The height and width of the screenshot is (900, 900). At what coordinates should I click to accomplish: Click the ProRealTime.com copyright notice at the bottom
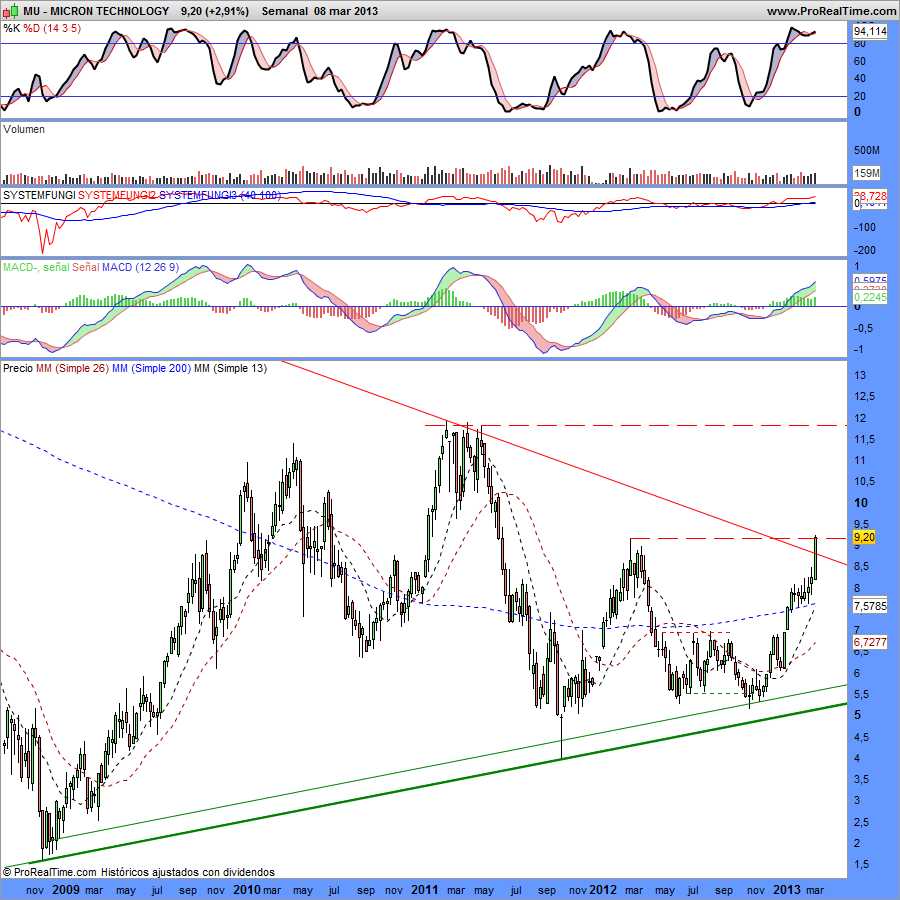139,872
